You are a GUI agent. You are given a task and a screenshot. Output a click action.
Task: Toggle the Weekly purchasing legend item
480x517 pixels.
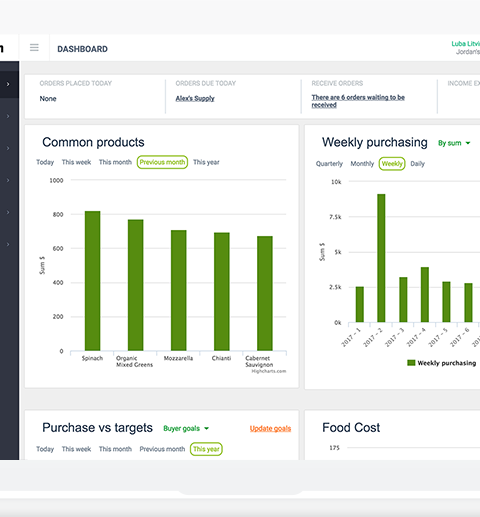(442, 363)
